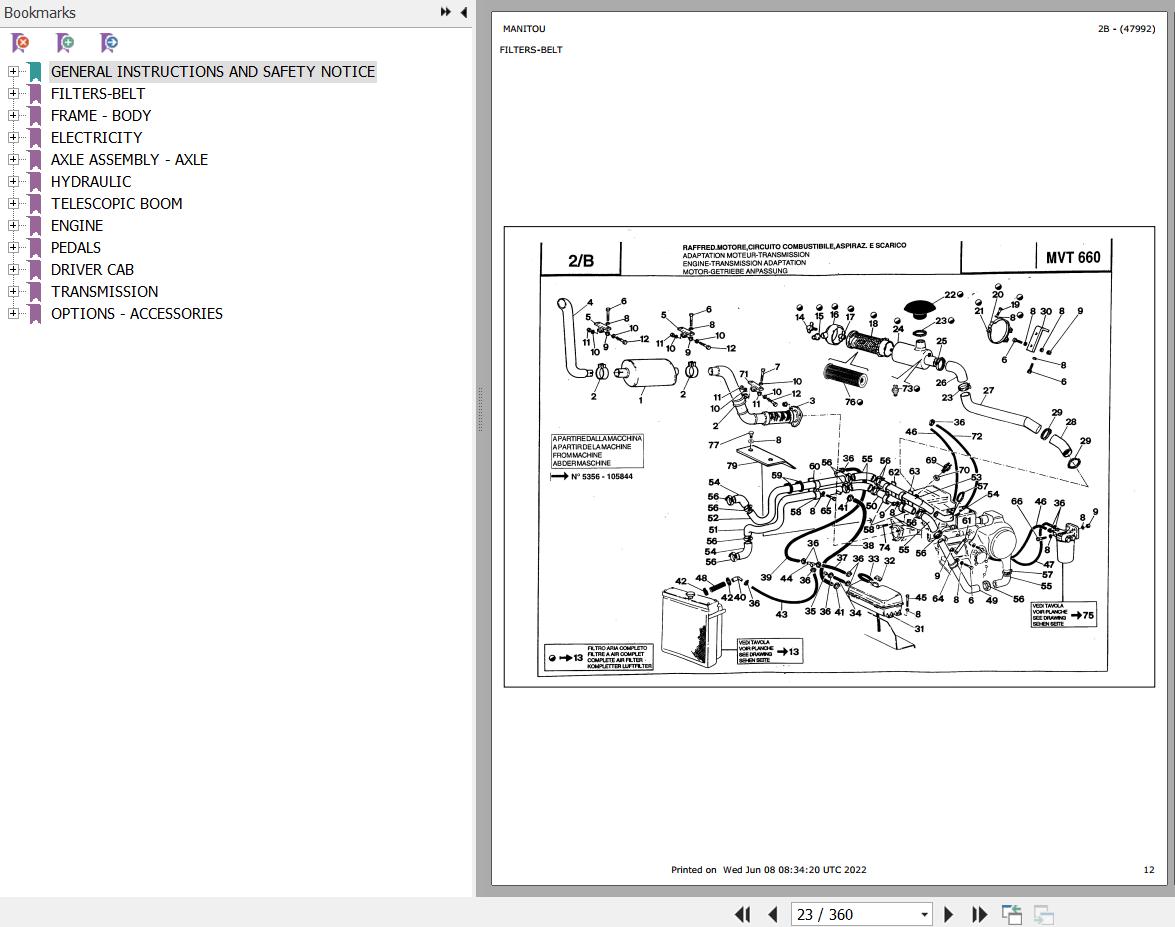Expand the ELECTRICITY bookmark node
Image resolution: width=1175 pixels, height=927 pixels.
[13, 138]
